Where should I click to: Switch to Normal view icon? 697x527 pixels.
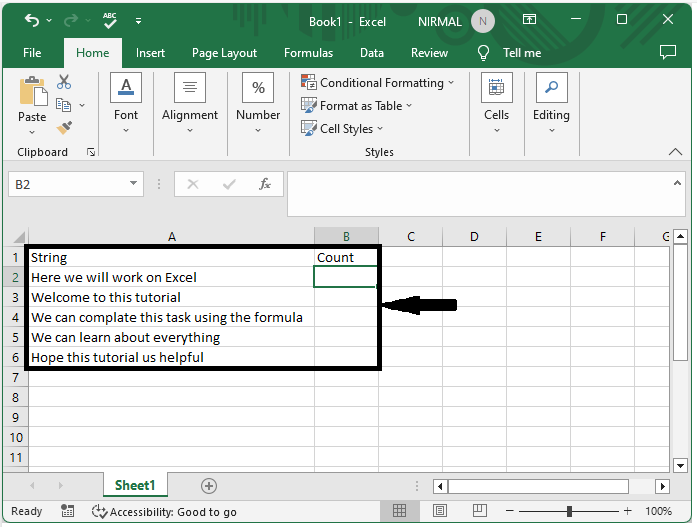point(399,511)
